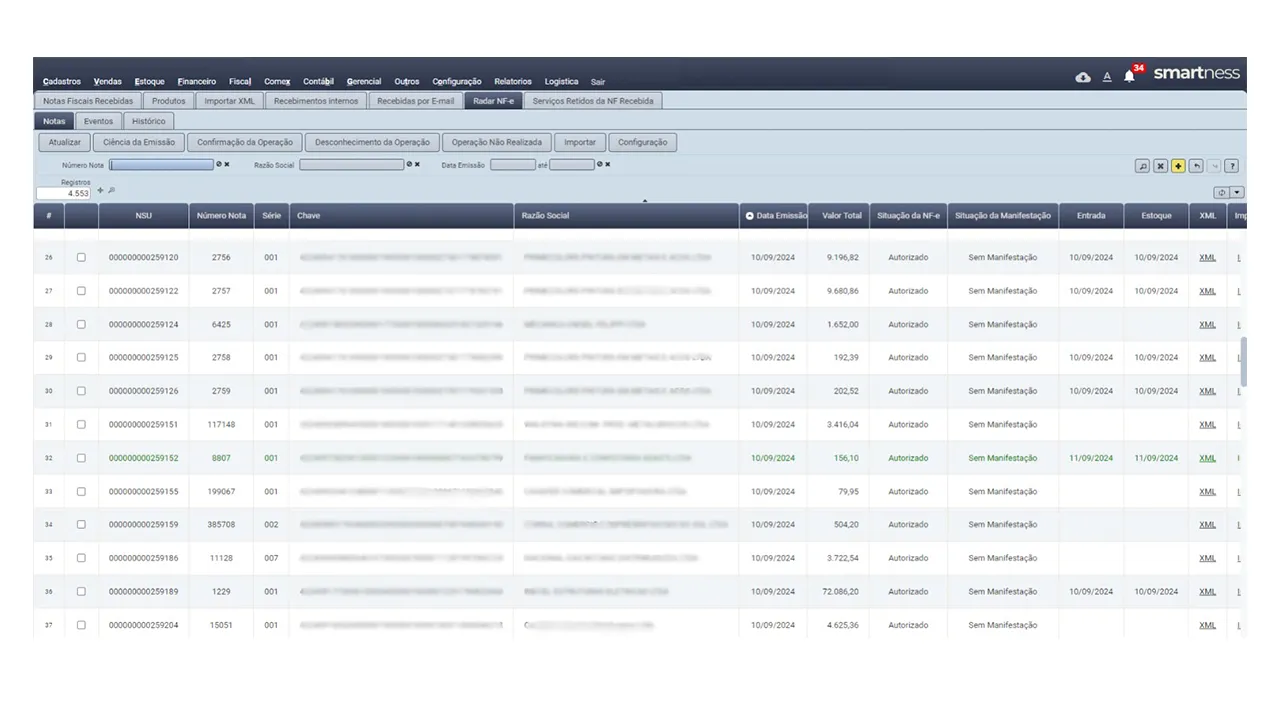
Task: Click the font size A icon
Action: (1107, 77)
